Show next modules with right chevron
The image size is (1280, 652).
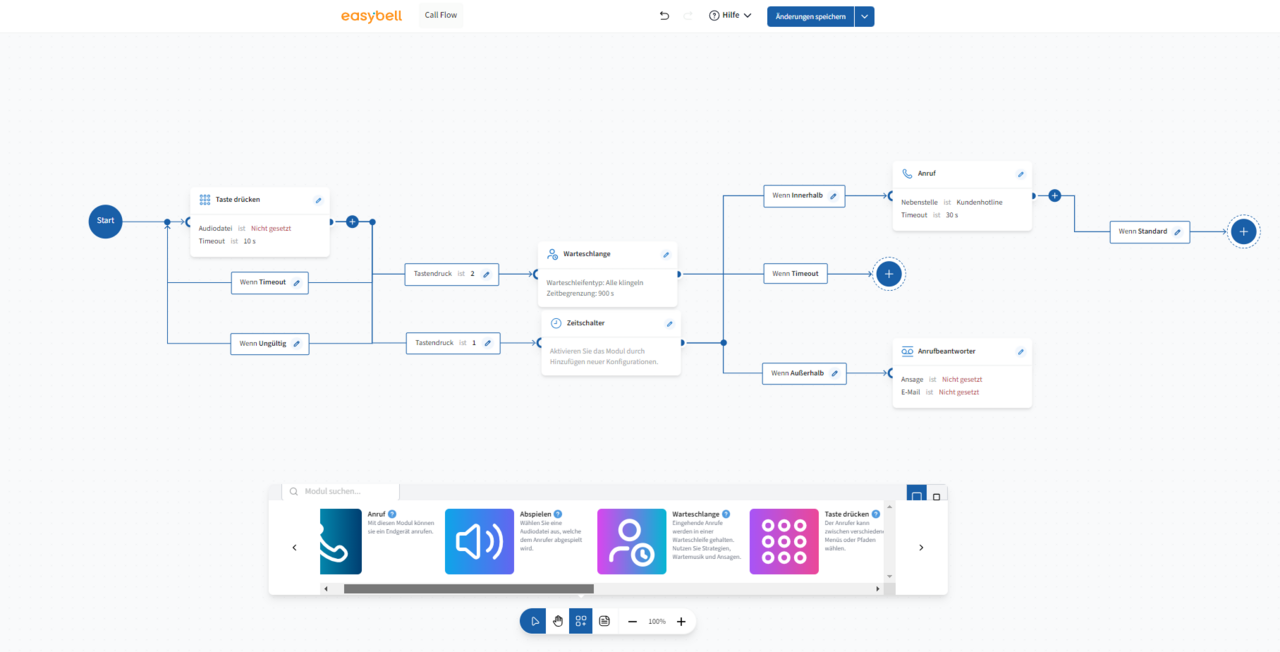921,547
